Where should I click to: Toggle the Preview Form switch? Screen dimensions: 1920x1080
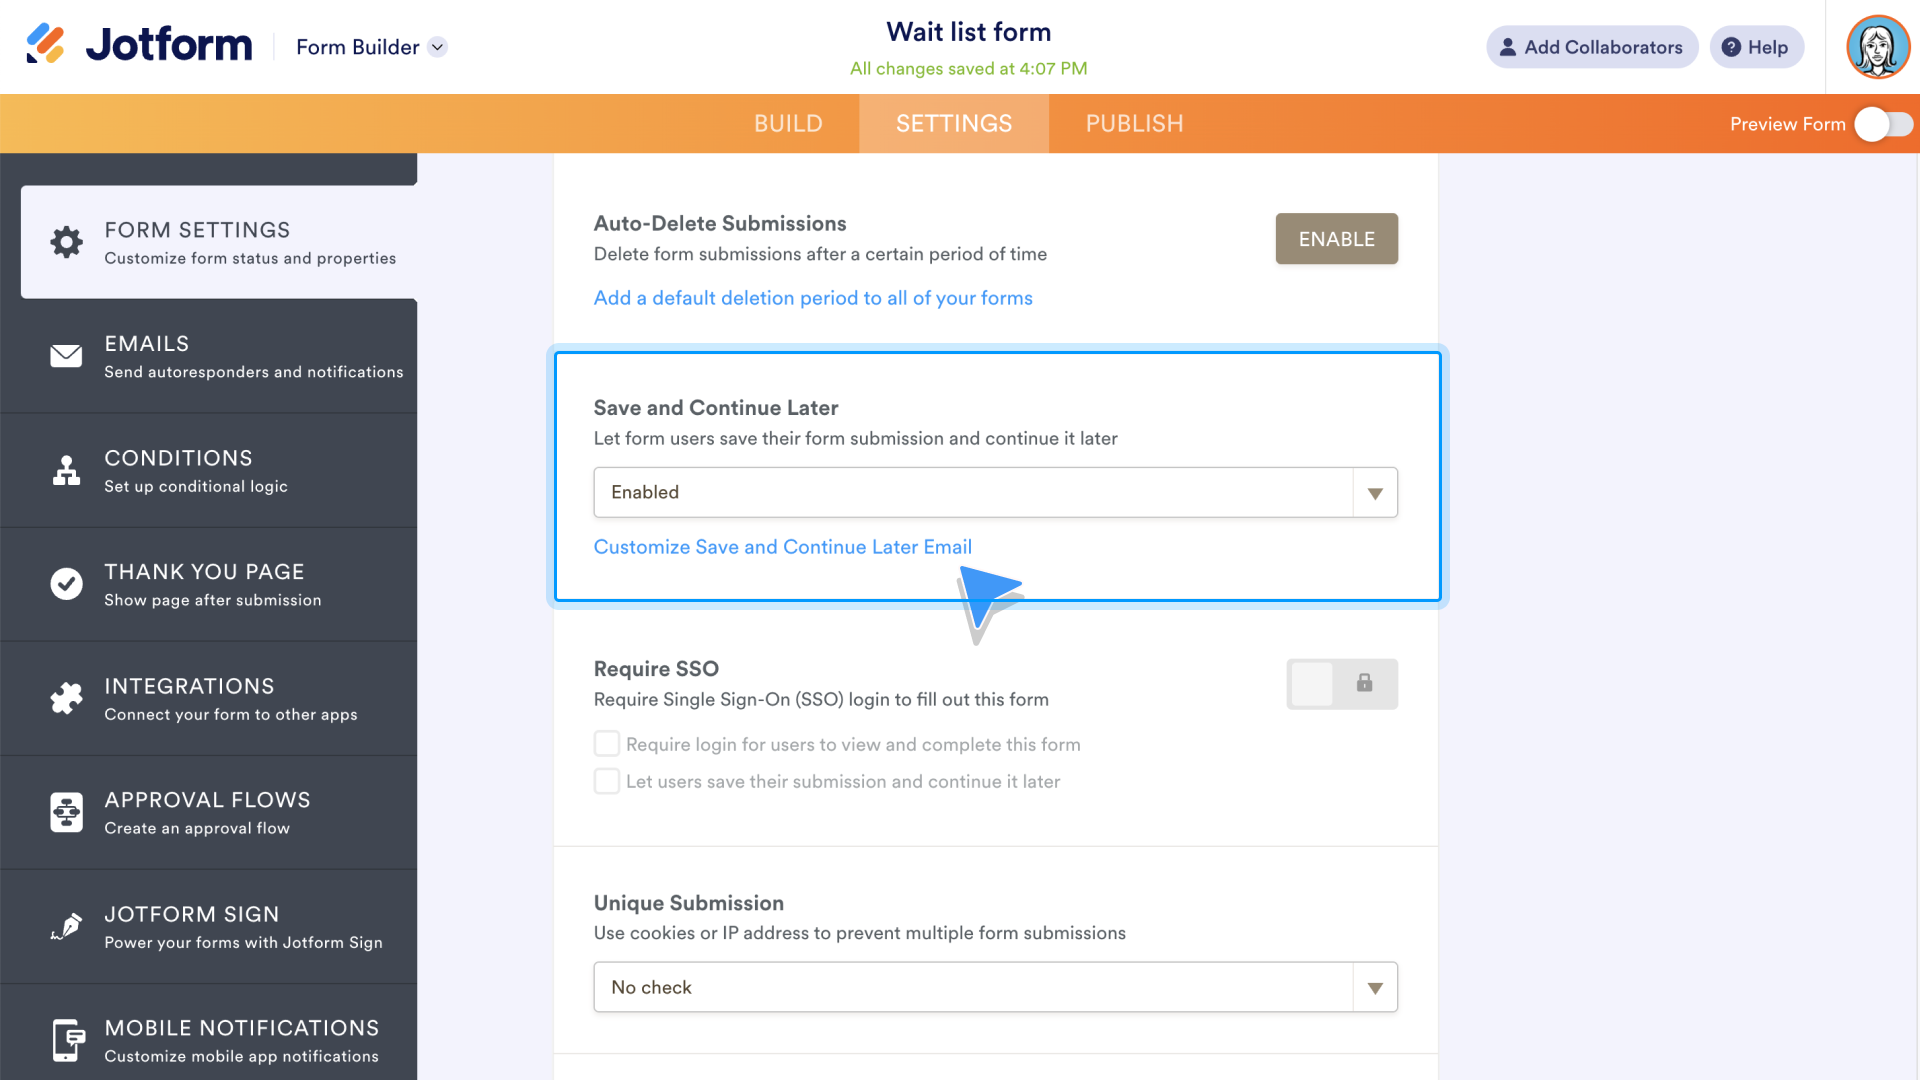[1879, 123]
